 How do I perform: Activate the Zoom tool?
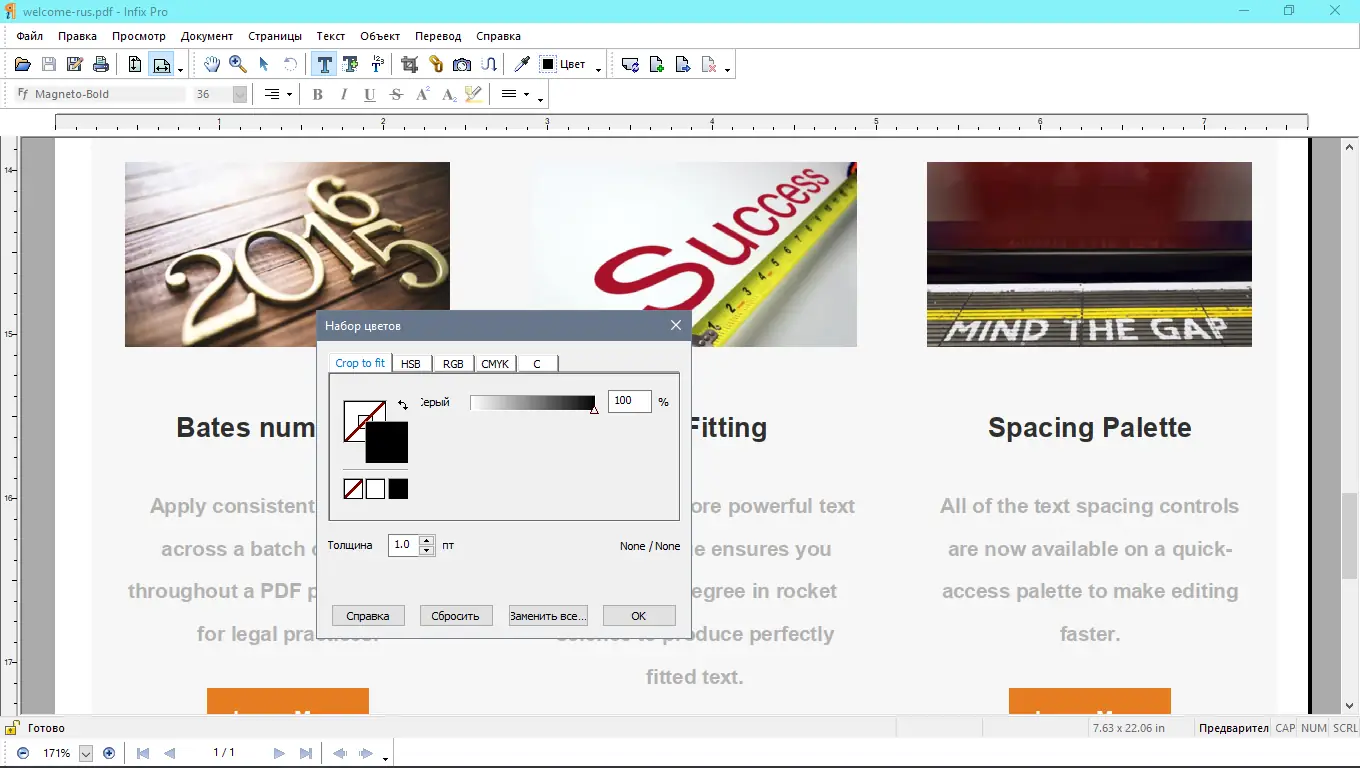[x=237, y=63]
